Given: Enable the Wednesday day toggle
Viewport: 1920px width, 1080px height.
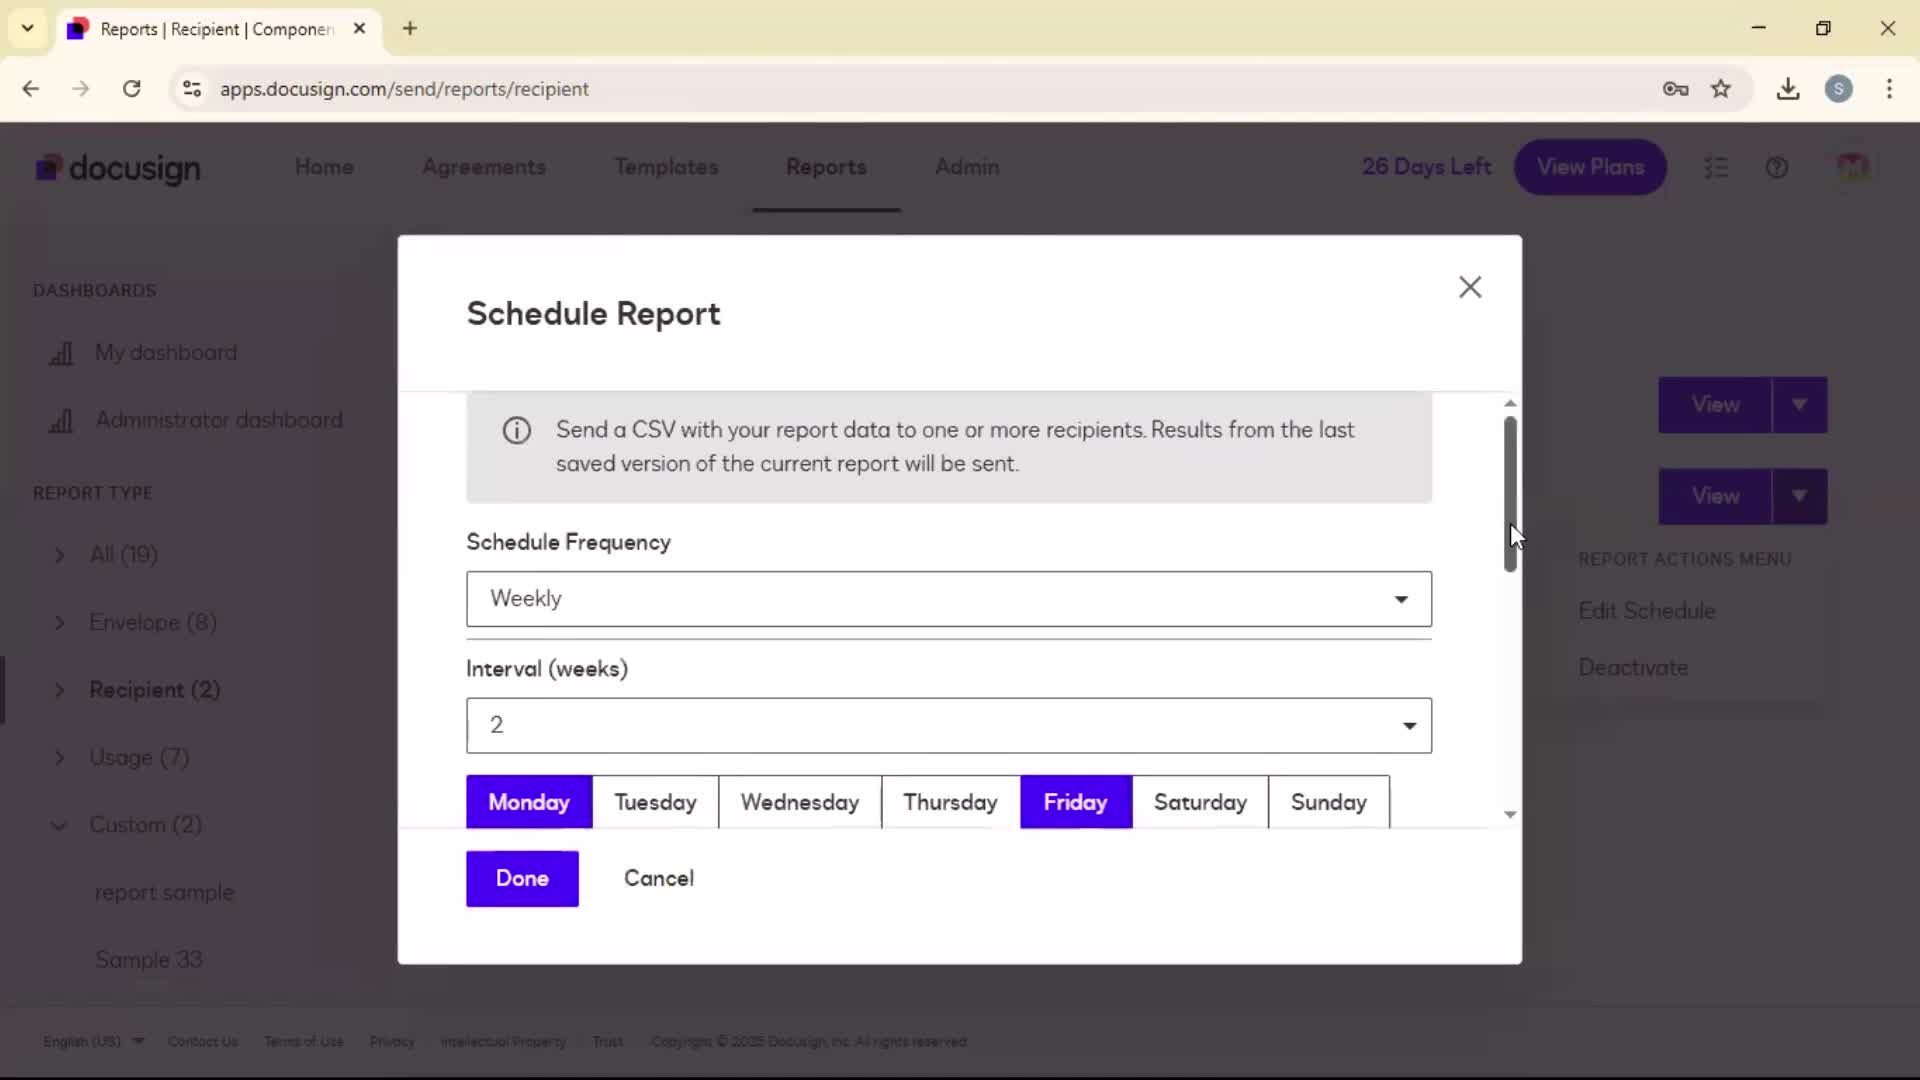Looking at the screenshot, I should pos(799,802).
